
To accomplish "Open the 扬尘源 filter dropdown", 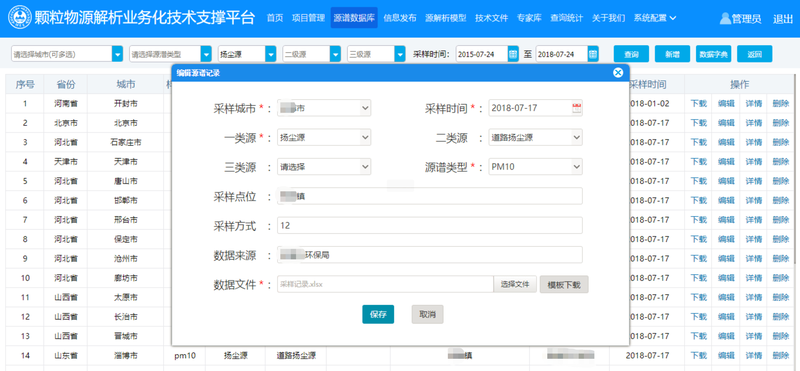I will [247, 54].
